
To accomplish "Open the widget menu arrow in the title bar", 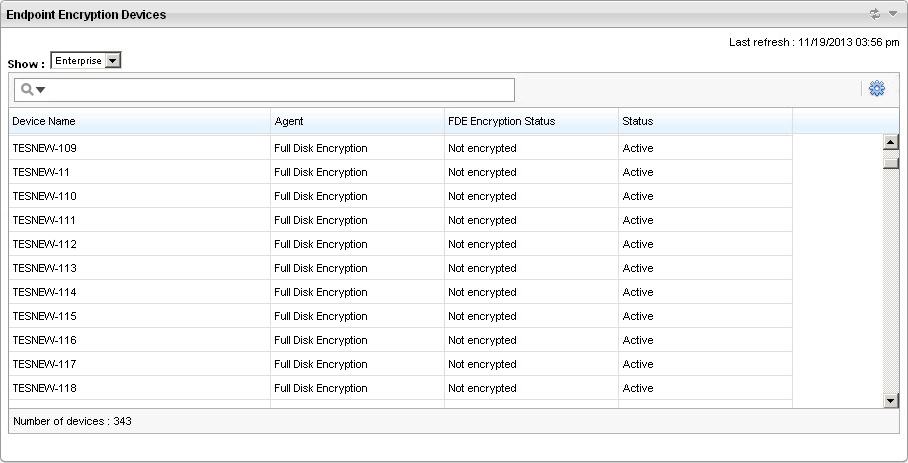I will tap(892, 14).
